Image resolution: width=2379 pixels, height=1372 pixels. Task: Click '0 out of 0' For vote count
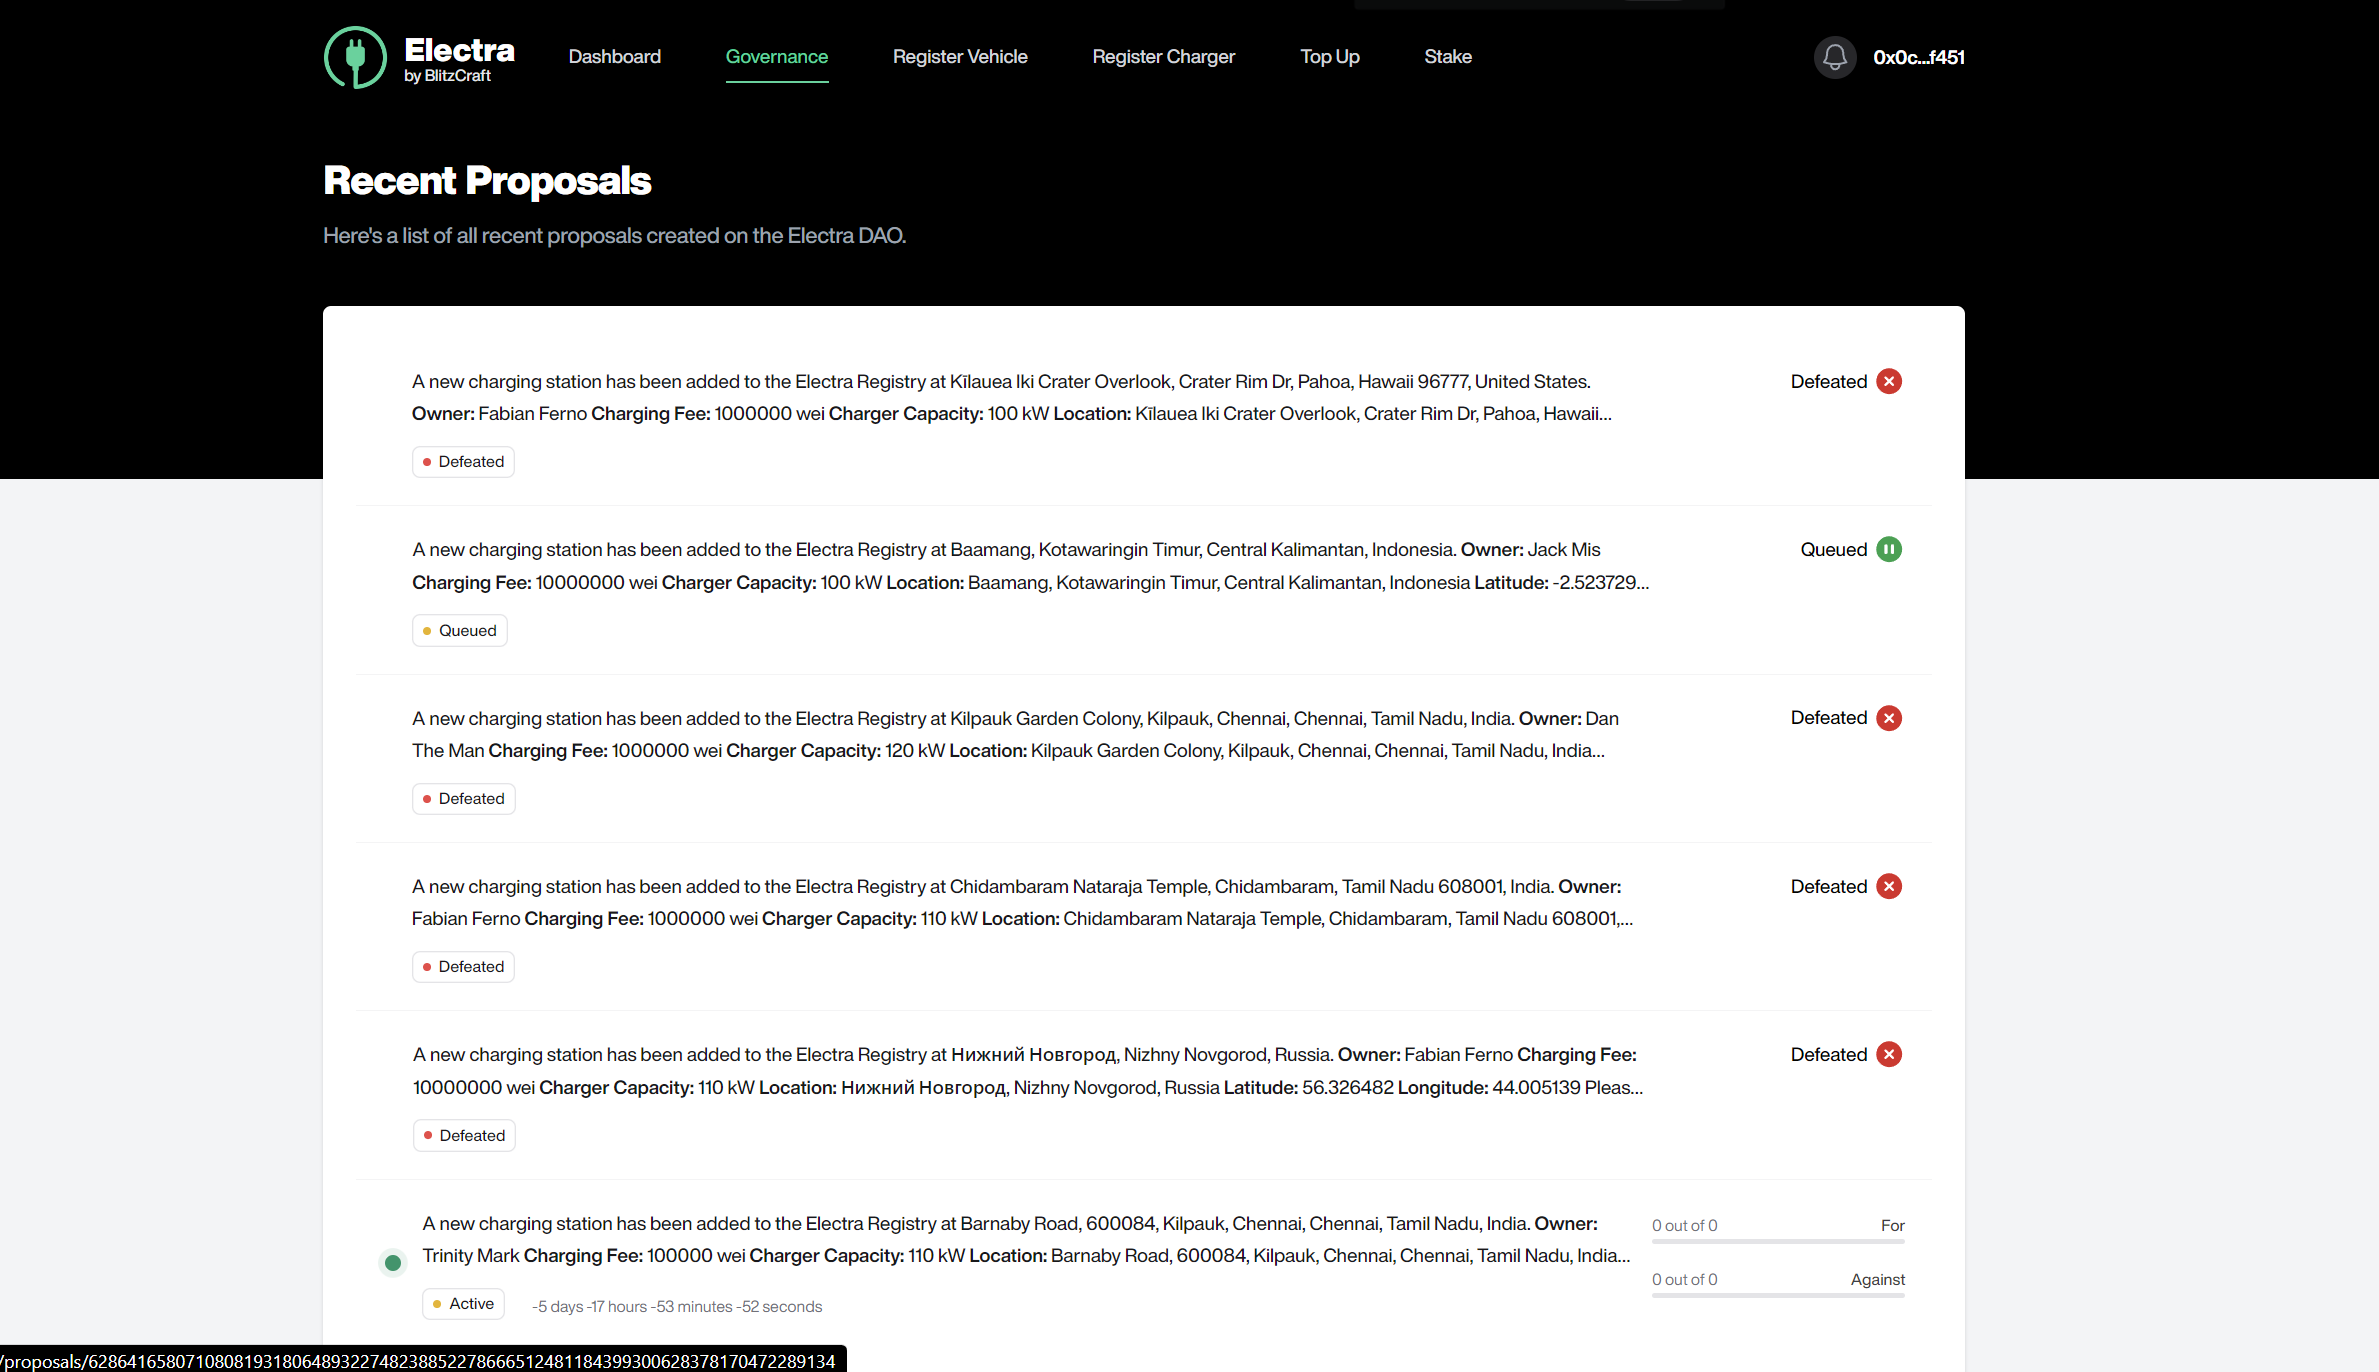click(1684, 1225)
